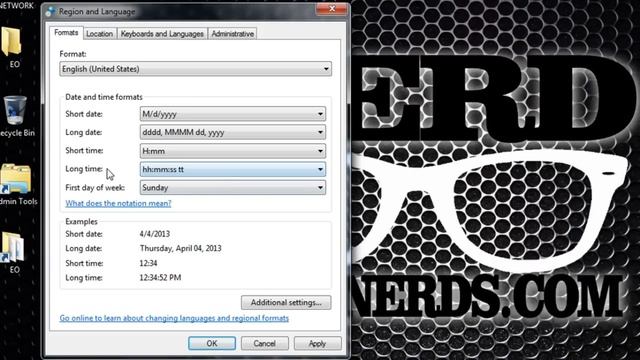Open the Administrative tab
The height and width of the screenshot is (360, 640).
pyautogui.click(x=233, y=34)
